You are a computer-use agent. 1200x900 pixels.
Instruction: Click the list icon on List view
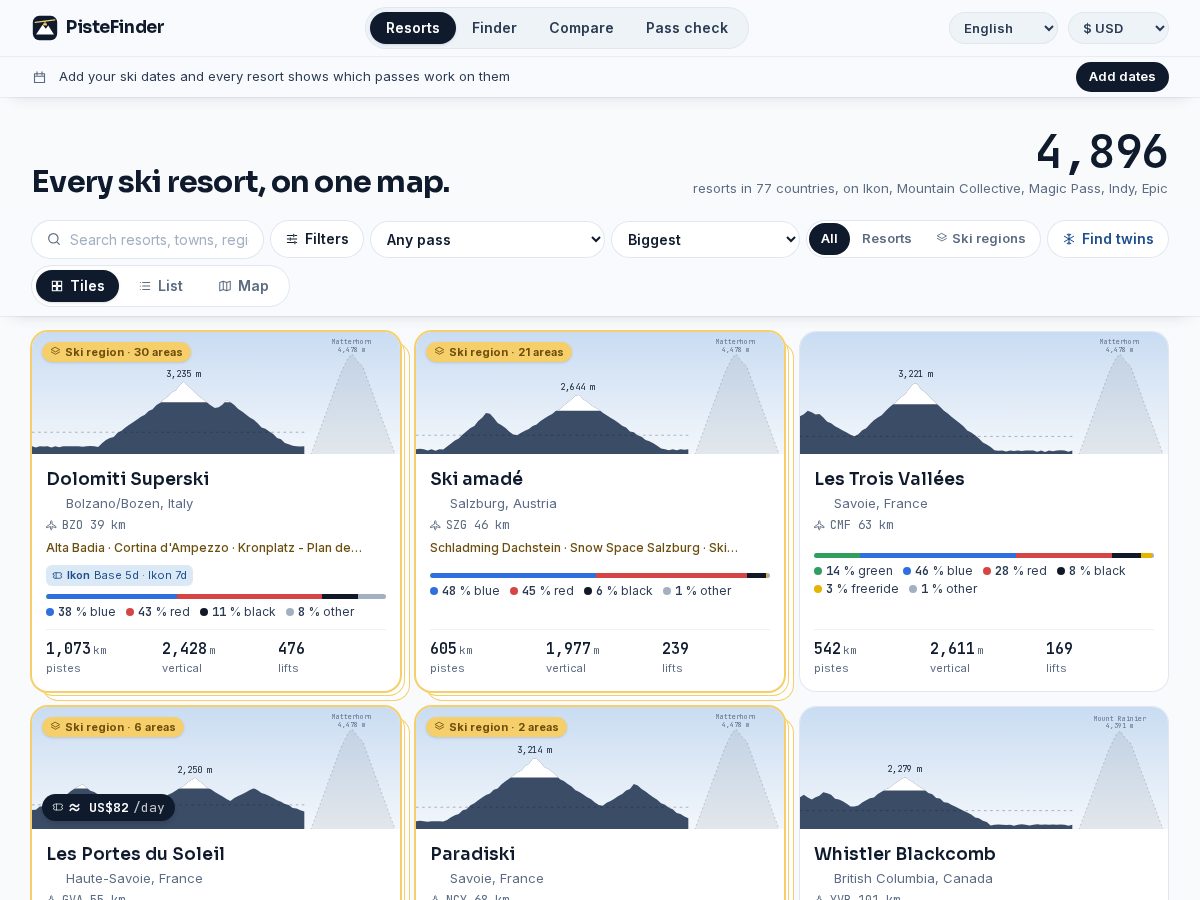click(145, 286)
